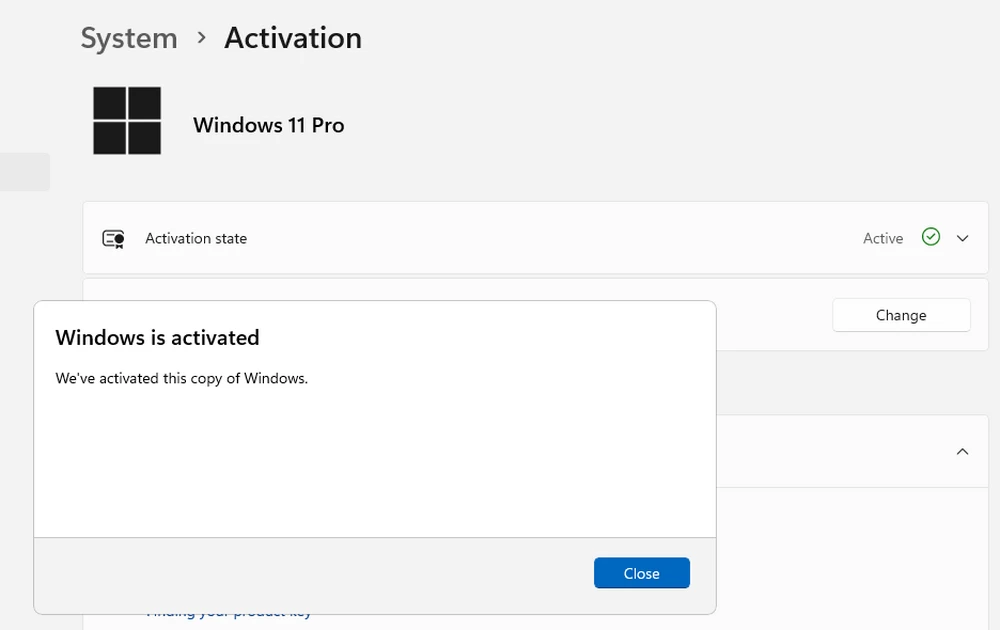Click the Windows 11 Pro edition label
Image resolution: width=1000 pixels, height=630 pixels.
[268, 125]
